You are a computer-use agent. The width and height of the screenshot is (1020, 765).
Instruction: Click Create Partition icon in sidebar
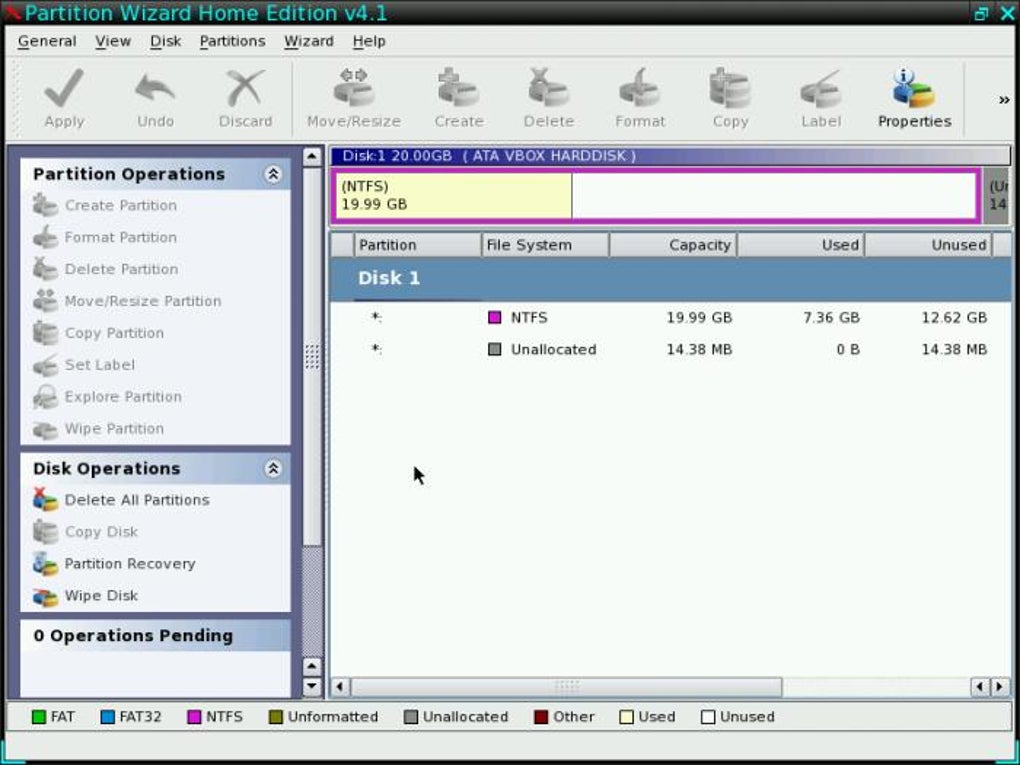tap(46, 205)
